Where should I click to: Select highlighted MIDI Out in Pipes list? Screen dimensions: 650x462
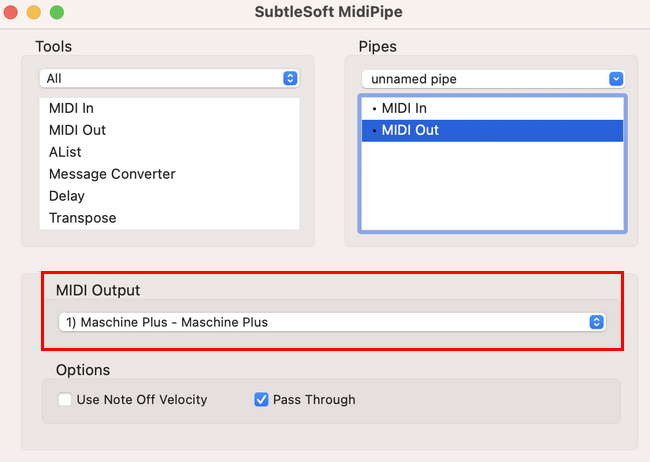492,131
